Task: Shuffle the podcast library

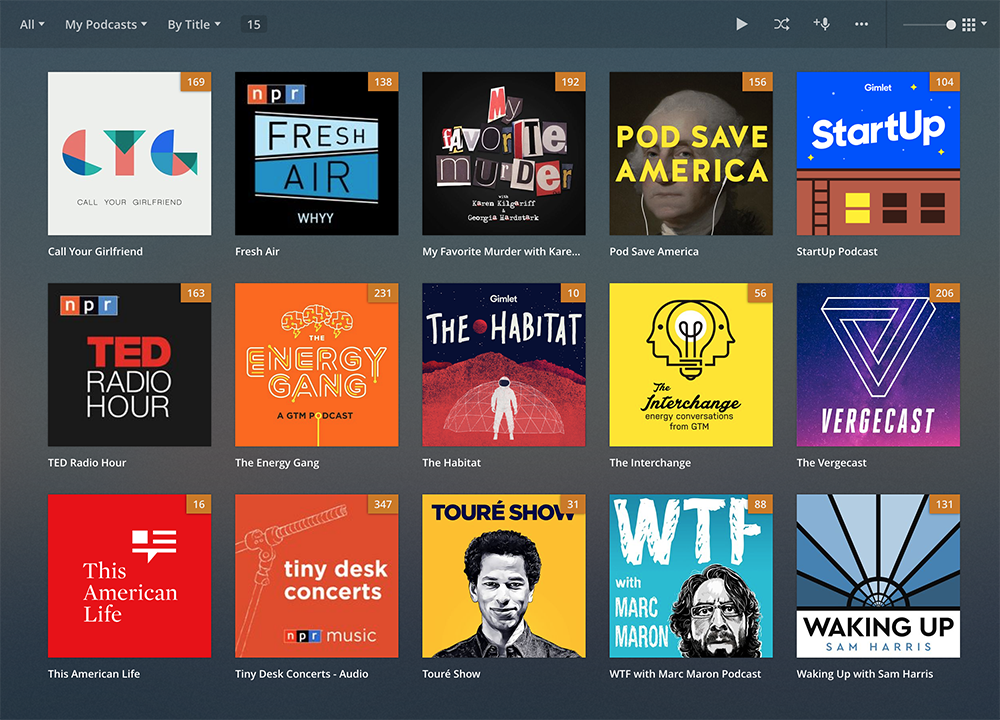Action: pos(781,24)
